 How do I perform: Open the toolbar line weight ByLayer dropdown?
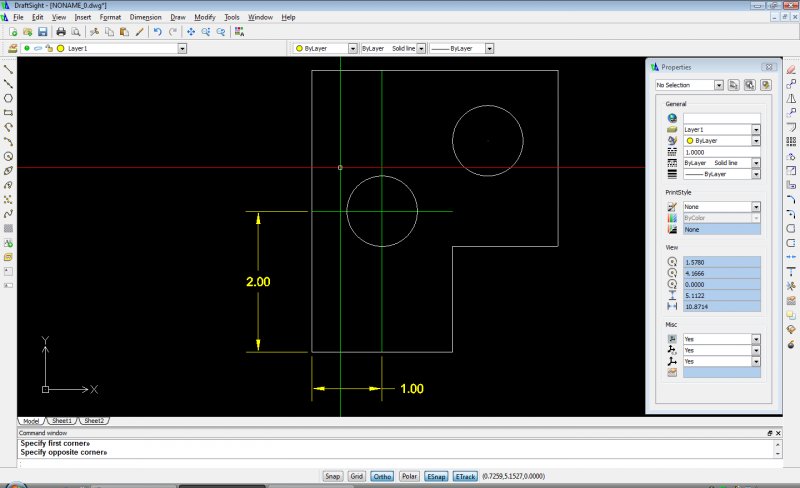pos(489,48)
